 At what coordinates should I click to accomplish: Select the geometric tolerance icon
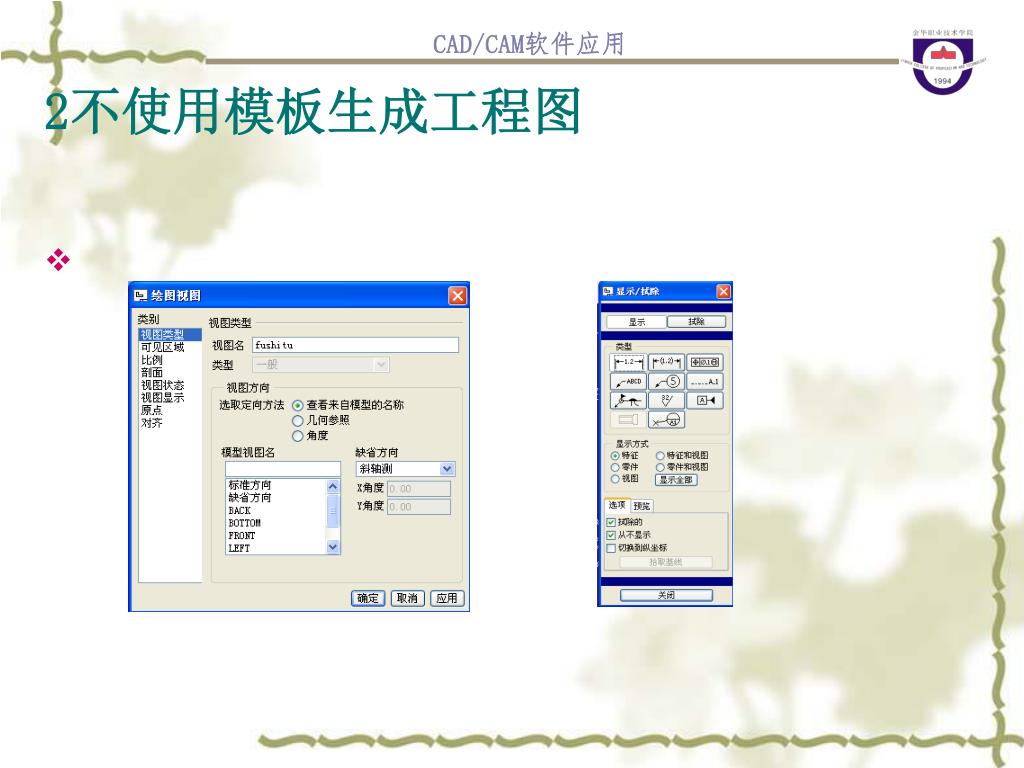click(705, 362)
